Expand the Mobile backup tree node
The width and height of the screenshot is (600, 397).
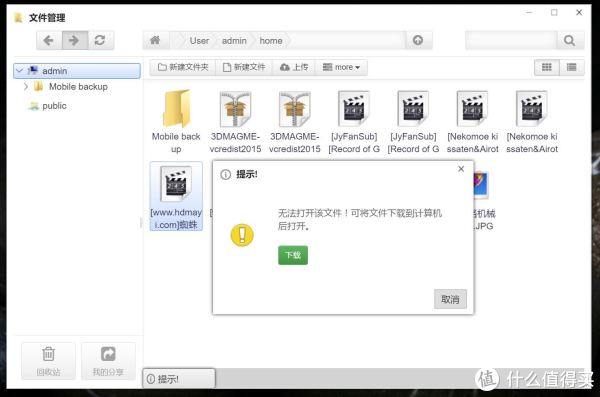pyautogui.click(x=26, y=87)
